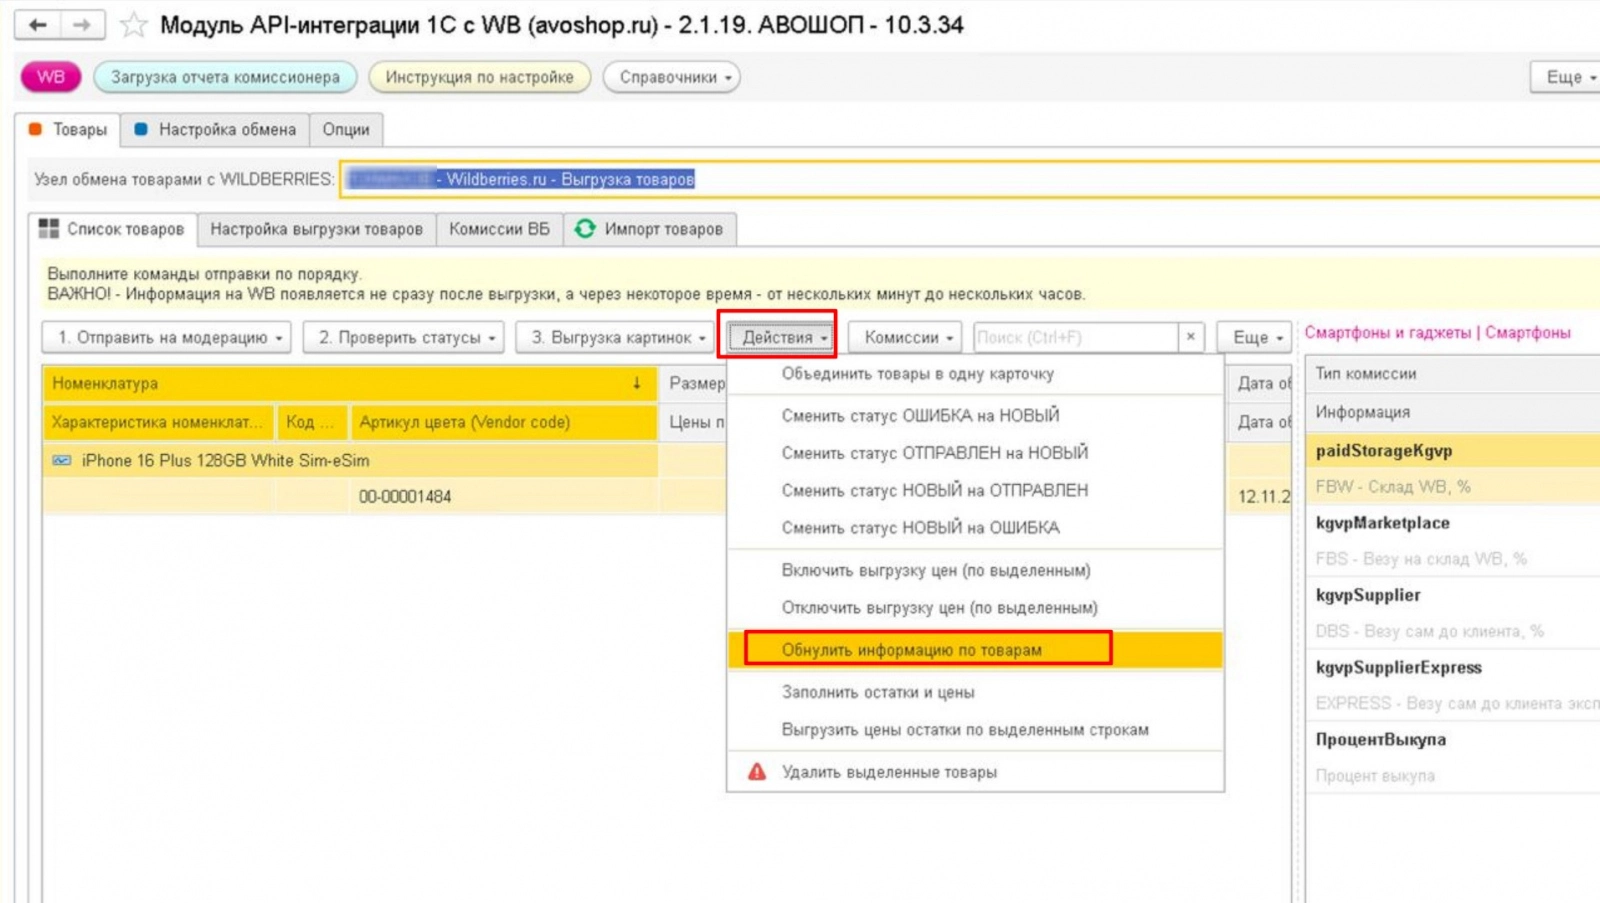Choose Сменить статус ОШИБКА на НОВЫЙ

(x=976, y=415)
